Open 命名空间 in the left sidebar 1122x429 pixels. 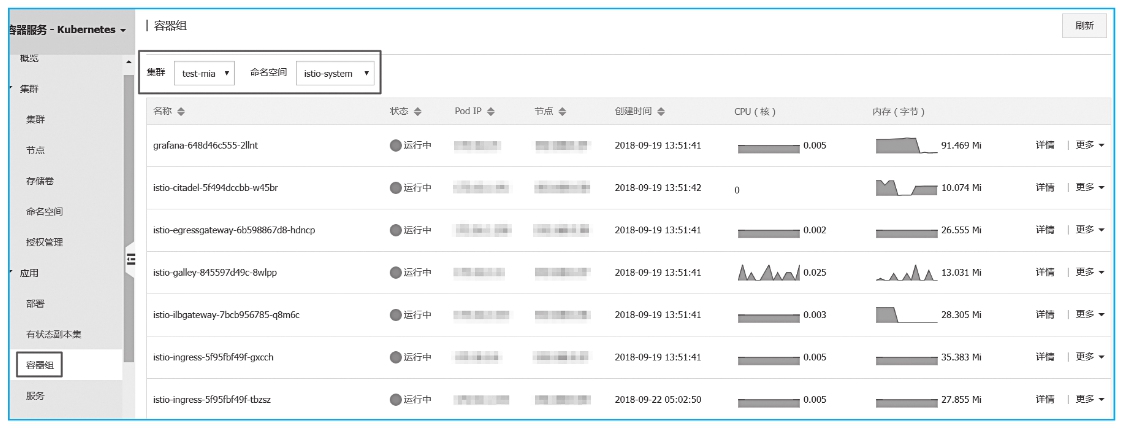[x=44, y=212]
